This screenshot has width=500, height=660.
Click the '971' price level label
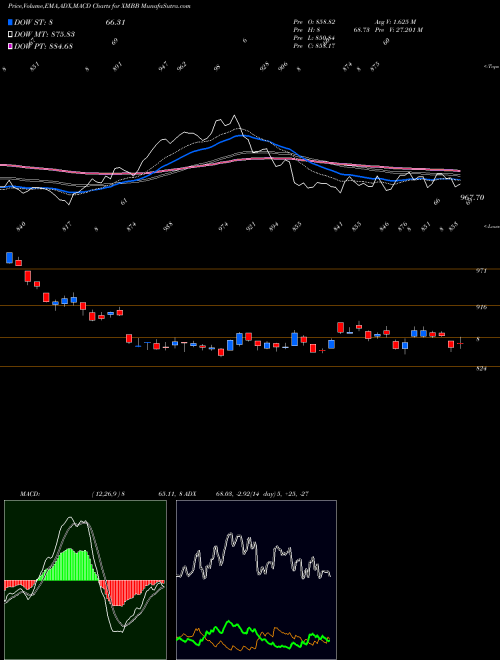point(481,271)
